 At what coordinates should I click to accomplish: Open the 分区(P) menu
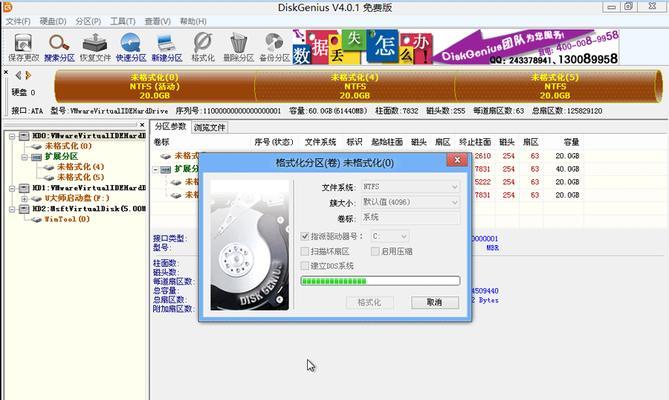click(x=88, y=21)
